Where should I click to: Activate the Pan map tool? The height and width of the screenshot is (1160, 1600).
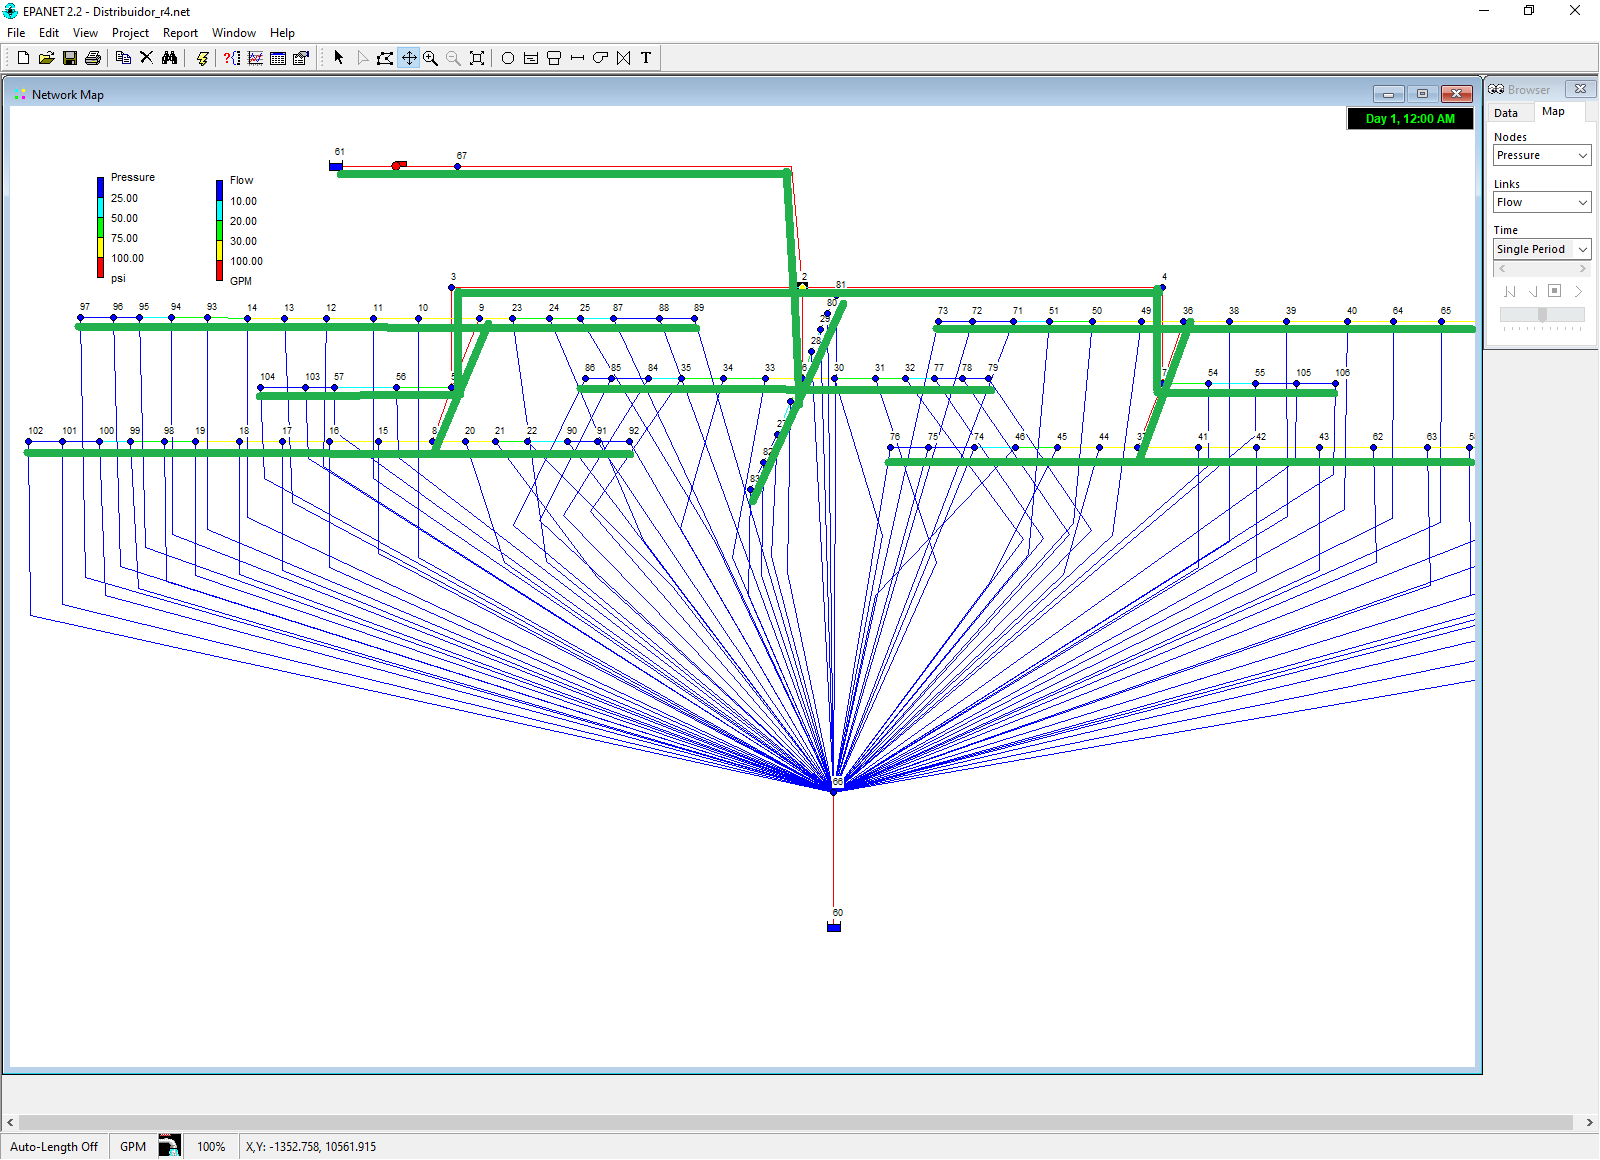coord(409,58)
